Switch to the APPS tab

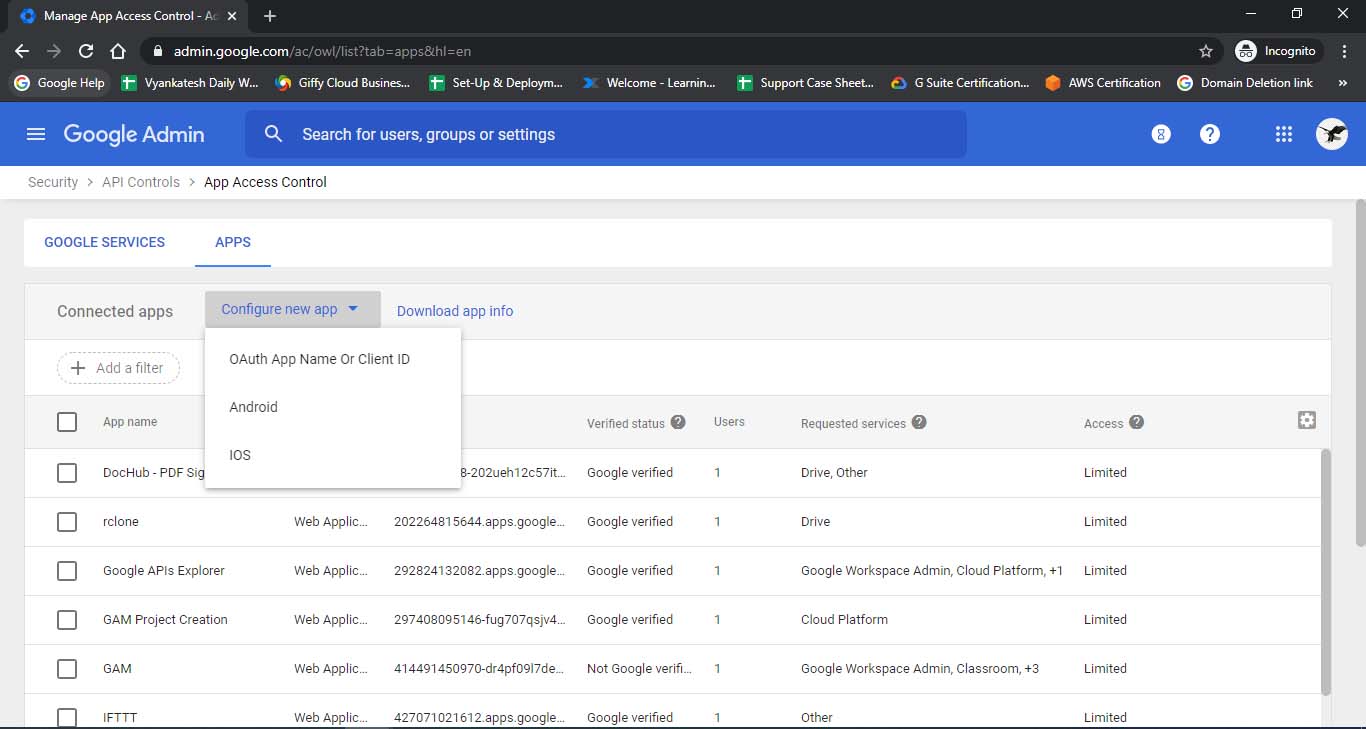pyautogui.click(x=233, y=242)
